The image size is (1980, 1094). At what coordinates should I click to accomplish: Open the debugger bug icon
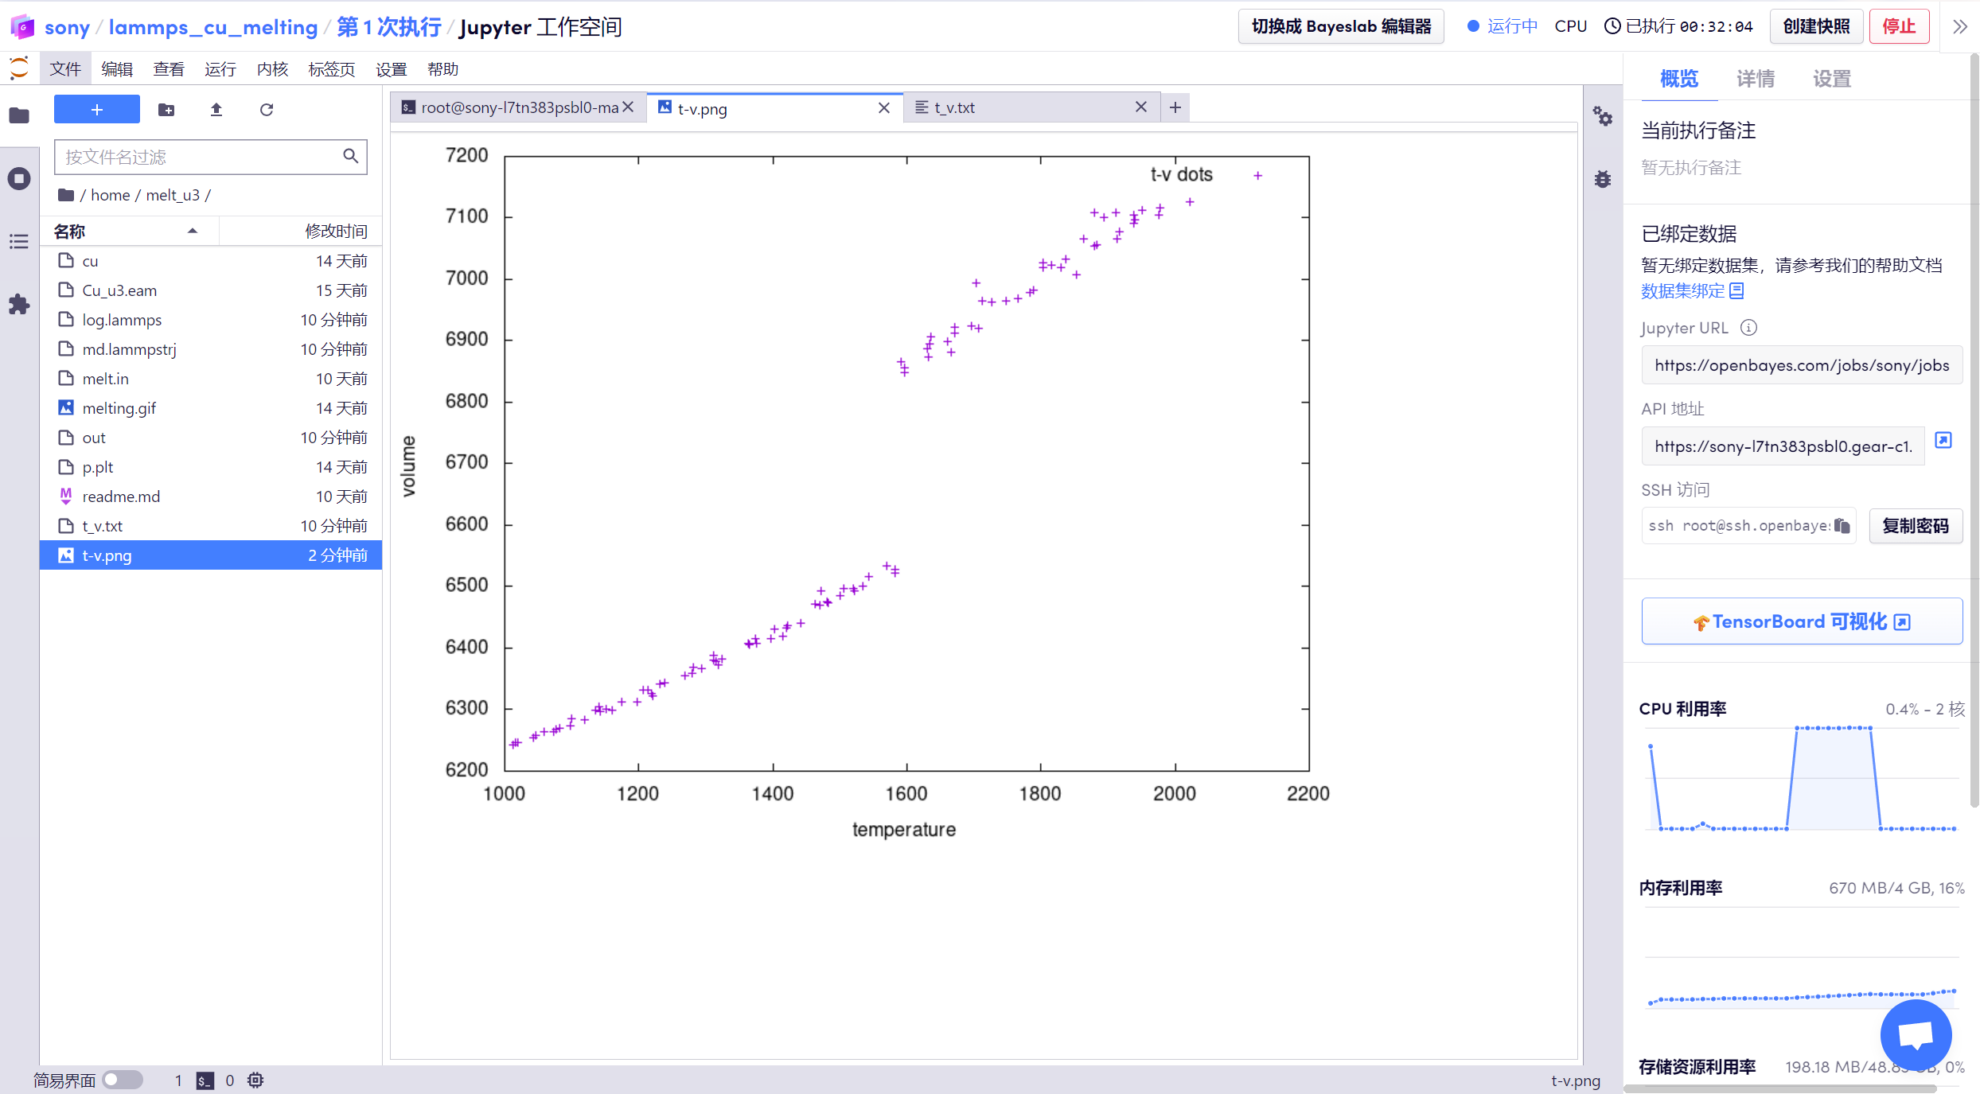pos(1602,179)
